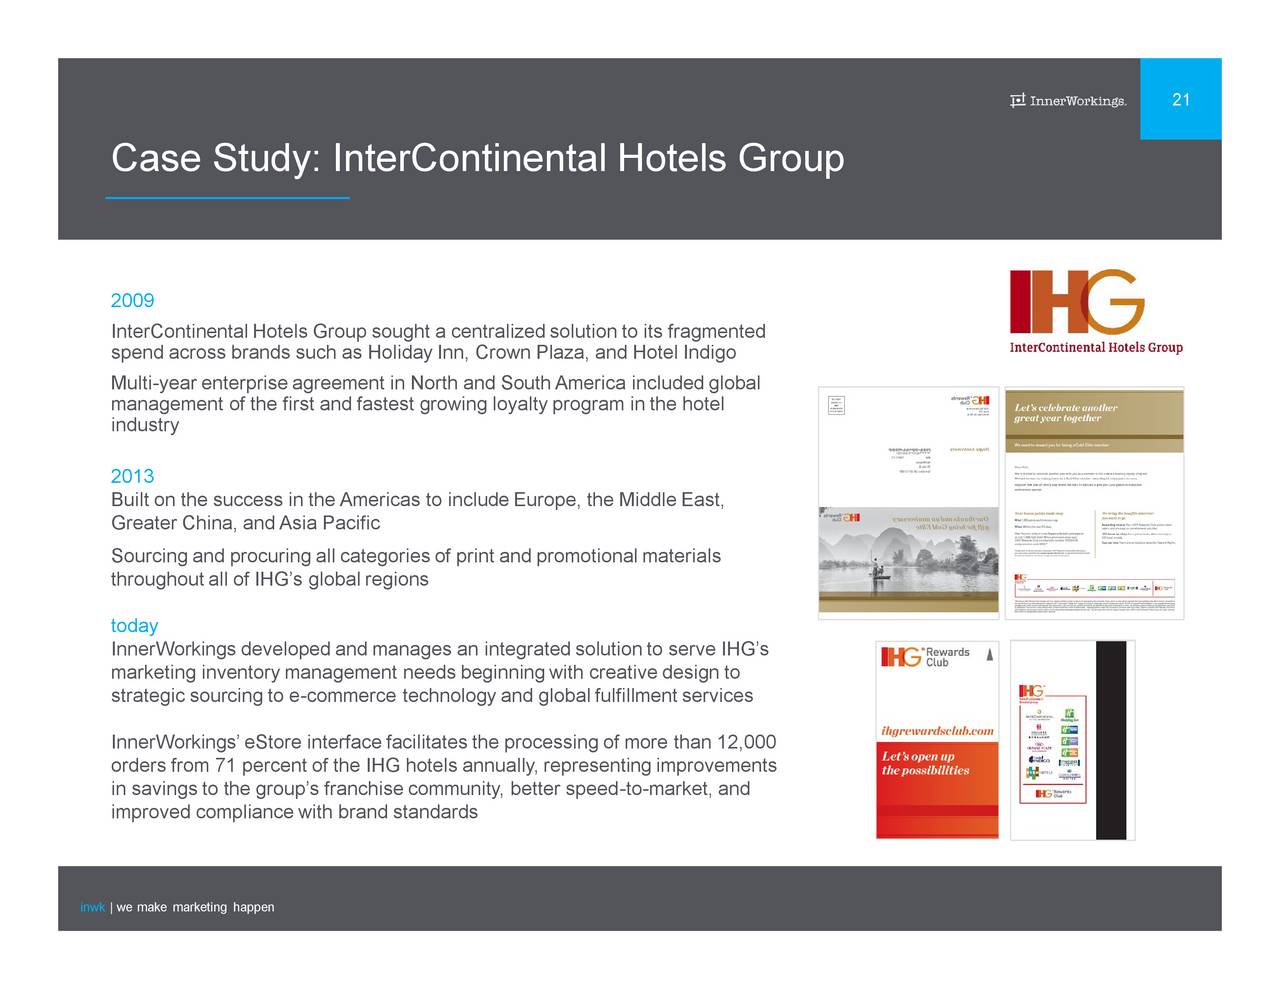Click the paragraph starting "InnerWorkings developed and manages"

(439, 672)
